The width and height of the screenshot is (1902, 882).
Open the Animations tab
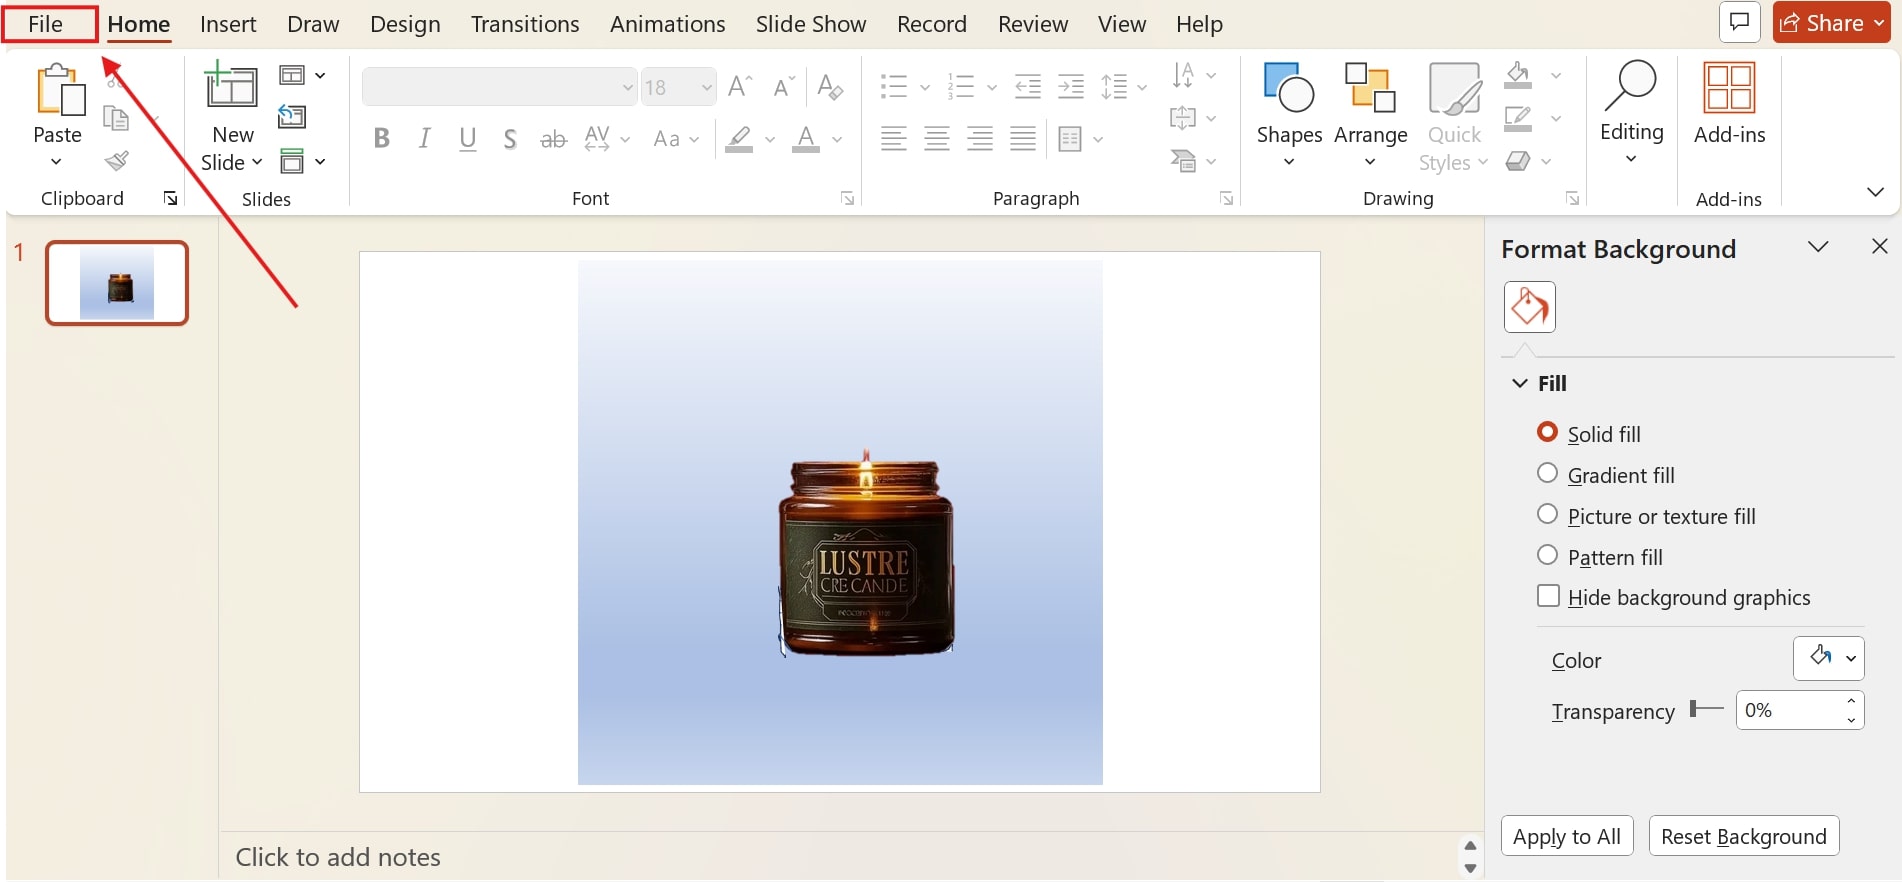668,24
